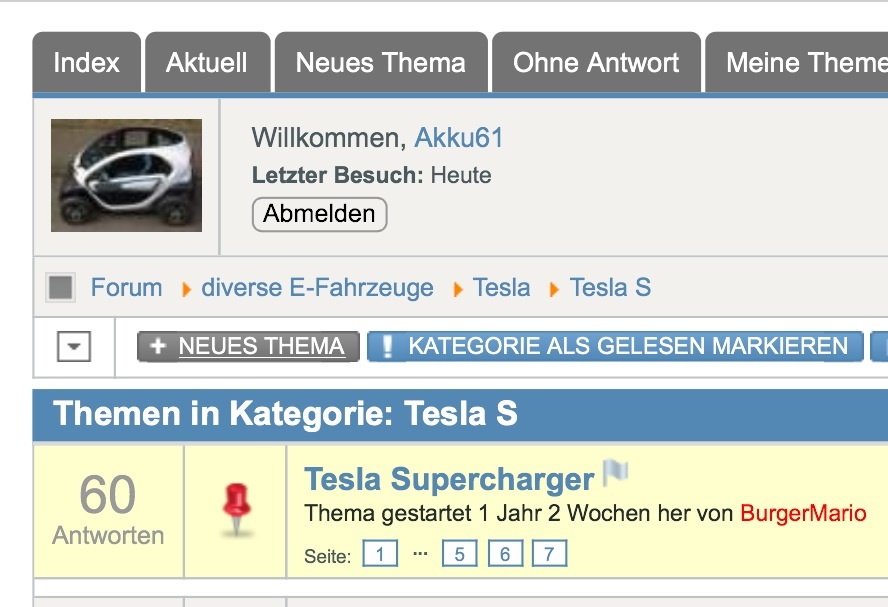
Task: Visit BurgerMario's user profile
Action: pos(803,514)
